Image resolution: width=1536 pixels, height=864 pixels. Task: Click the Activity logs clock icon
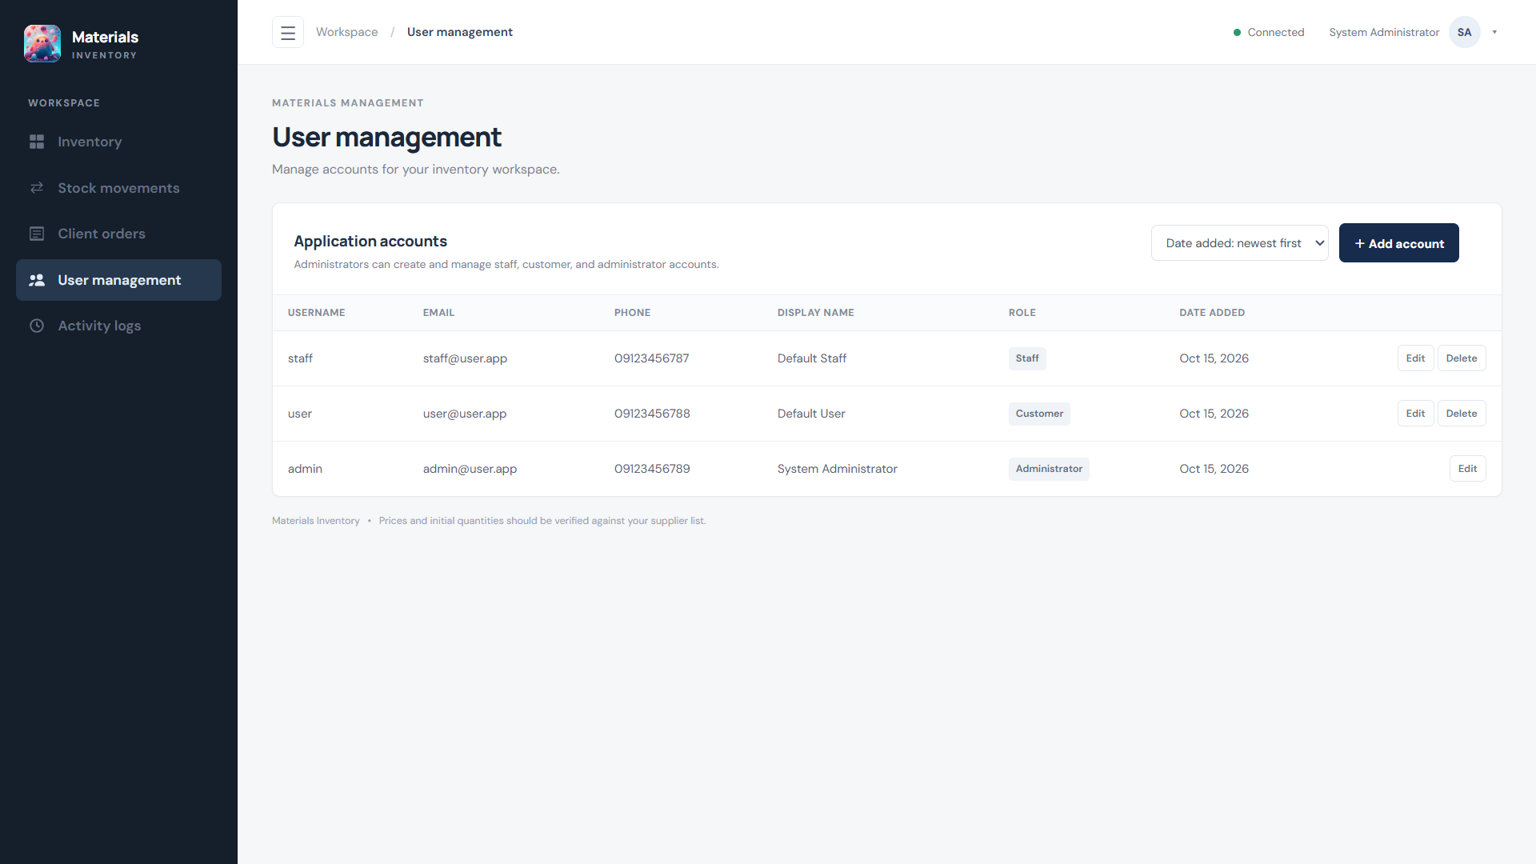tap(37, 326)
